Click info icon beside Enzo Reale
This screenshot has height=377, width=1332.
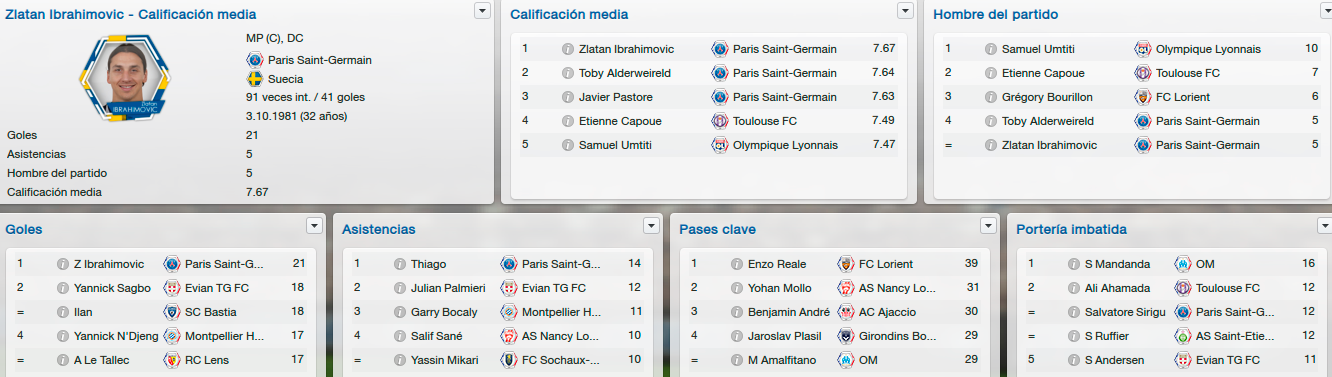coord(736,265)
